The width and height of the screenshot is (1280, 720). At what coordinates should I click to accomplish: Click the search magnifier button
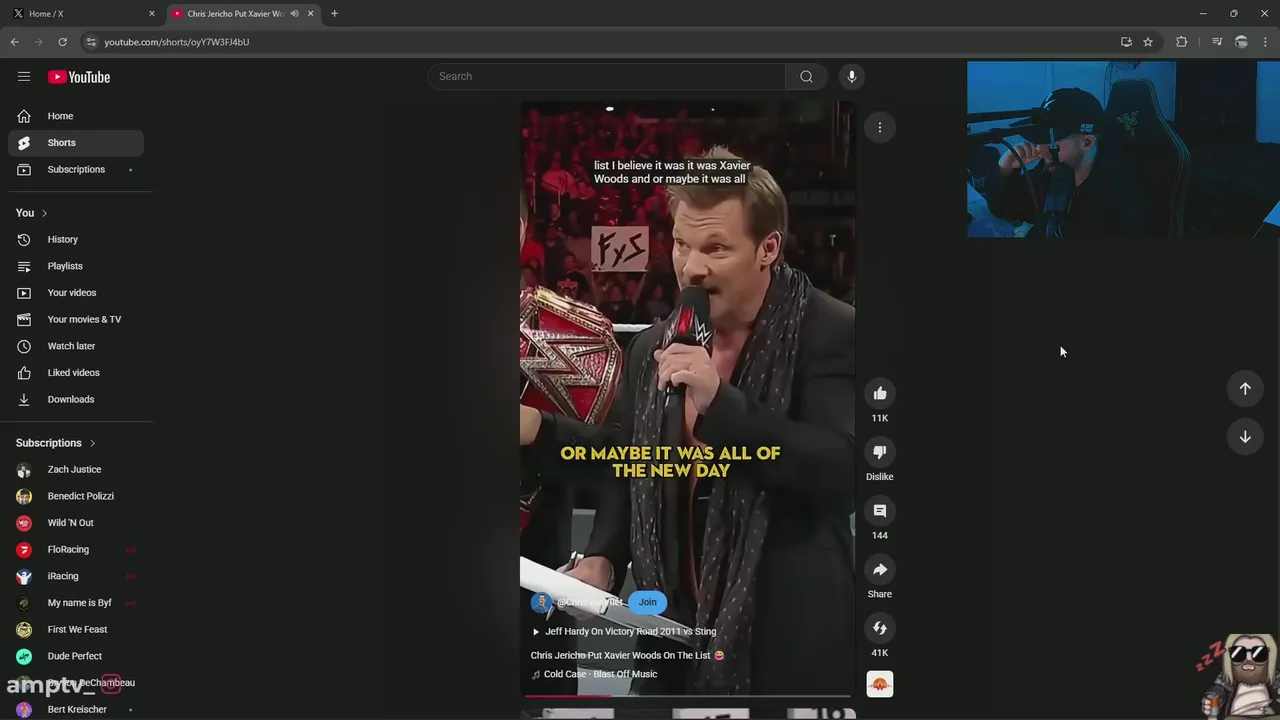click(x=806, y=76)
